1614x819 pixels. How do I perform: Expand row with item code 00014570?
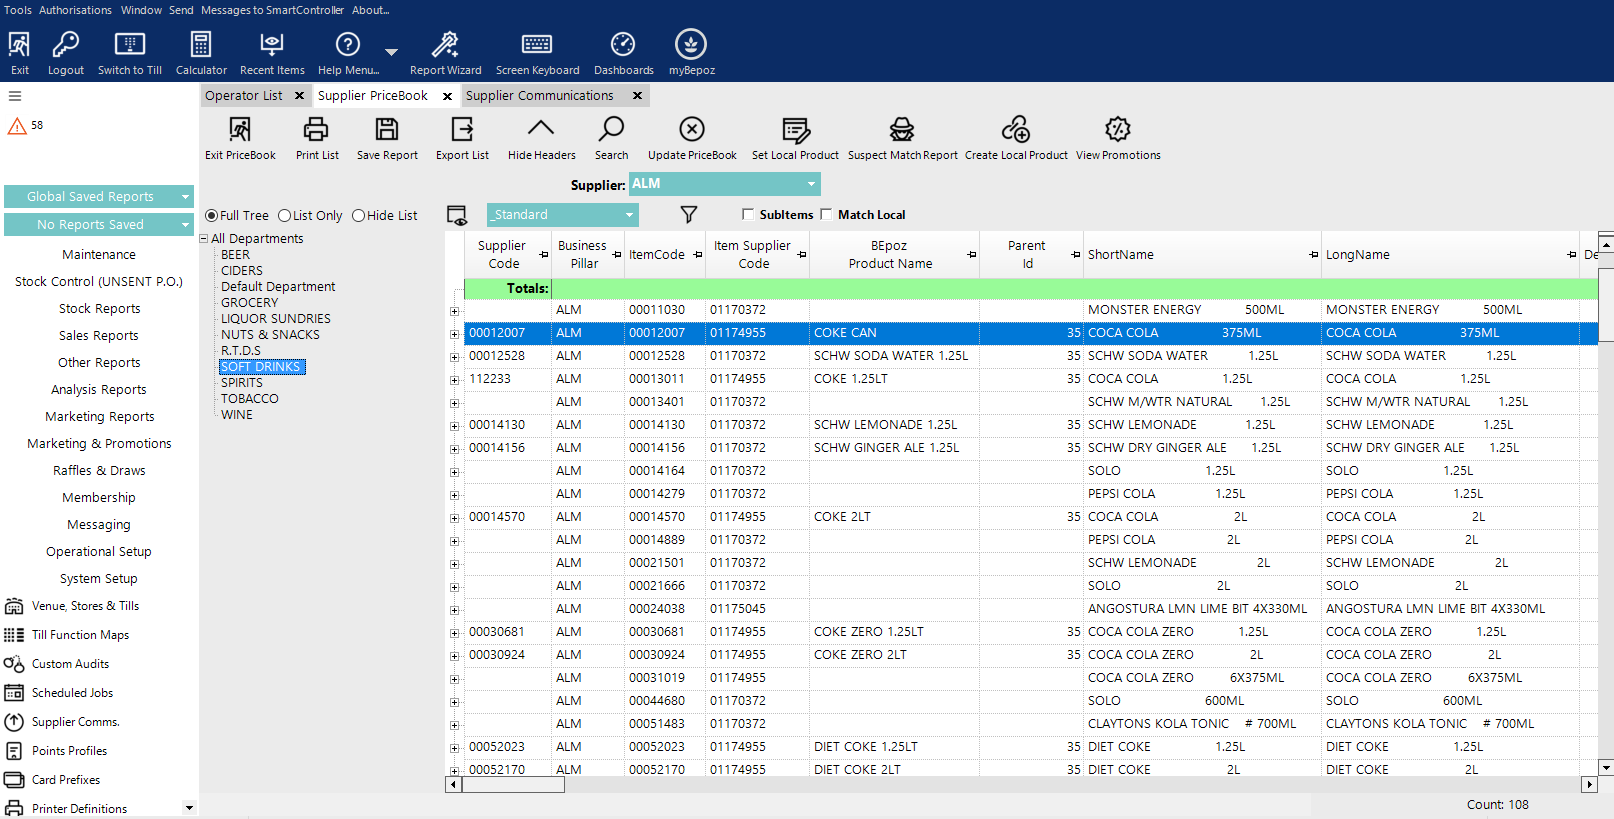pos(454,518)
